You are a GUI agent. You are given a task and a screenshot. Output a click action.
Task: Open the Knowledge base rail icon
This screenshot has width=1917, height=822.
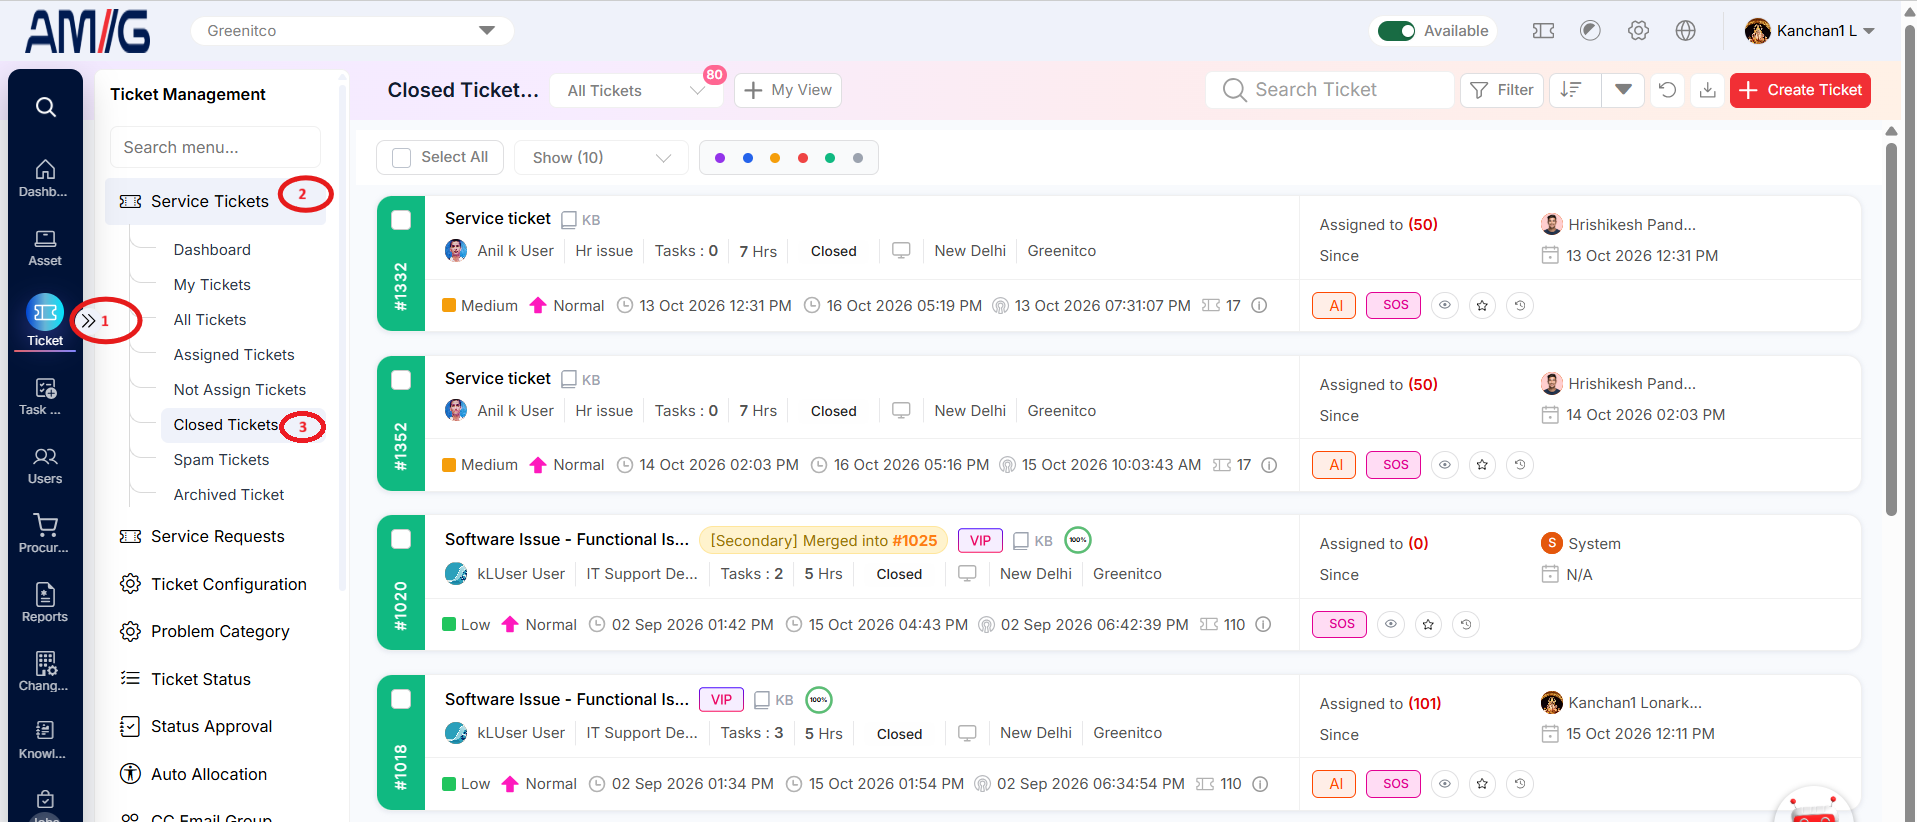point(45,740)
